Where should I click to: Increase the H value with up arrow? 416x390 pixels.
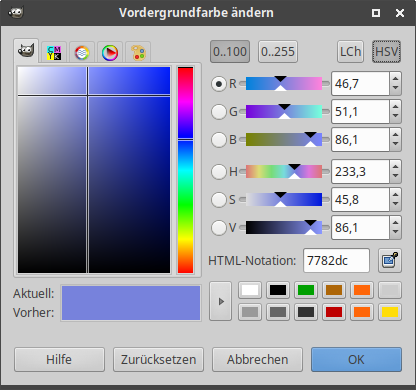pos(395,167)
